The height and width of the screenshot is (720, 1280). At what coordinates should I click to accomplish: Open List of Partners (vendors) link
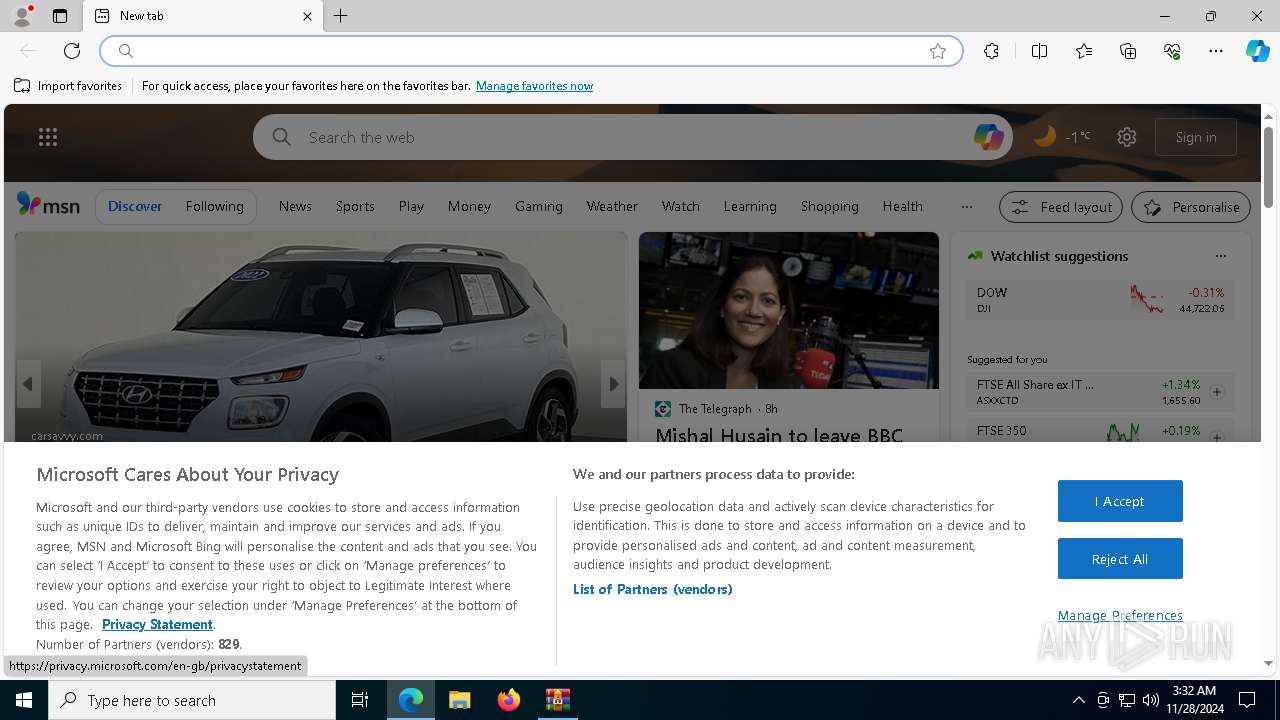[653, 589]
